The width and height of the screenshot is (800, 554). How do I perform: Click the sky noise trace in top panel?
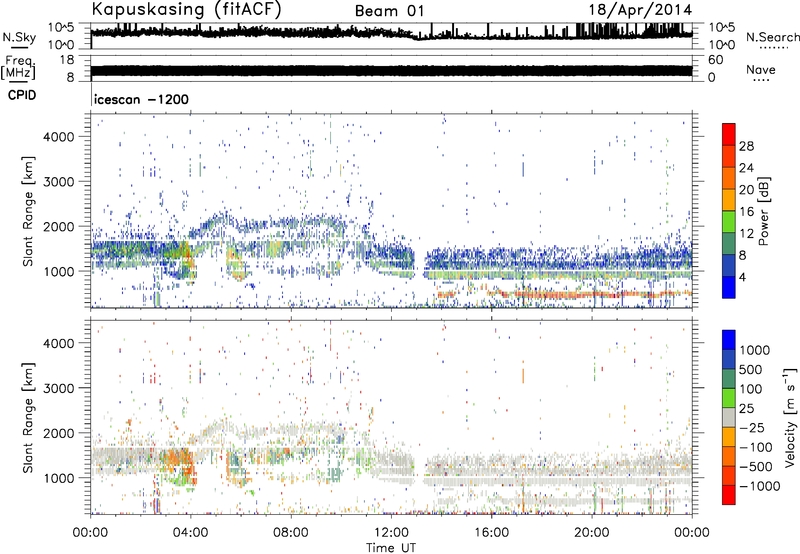click(x=391, y=34)
